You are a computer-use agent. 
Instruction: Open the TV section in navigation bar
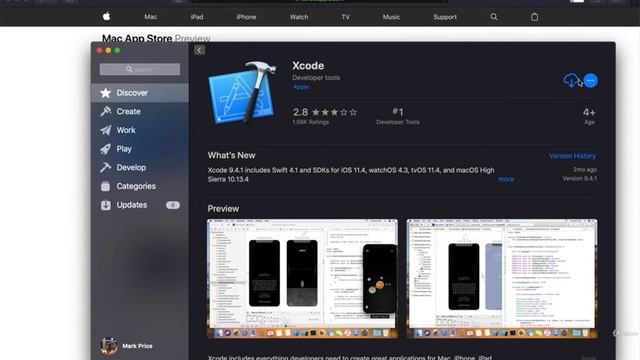(x=346, y=17)
